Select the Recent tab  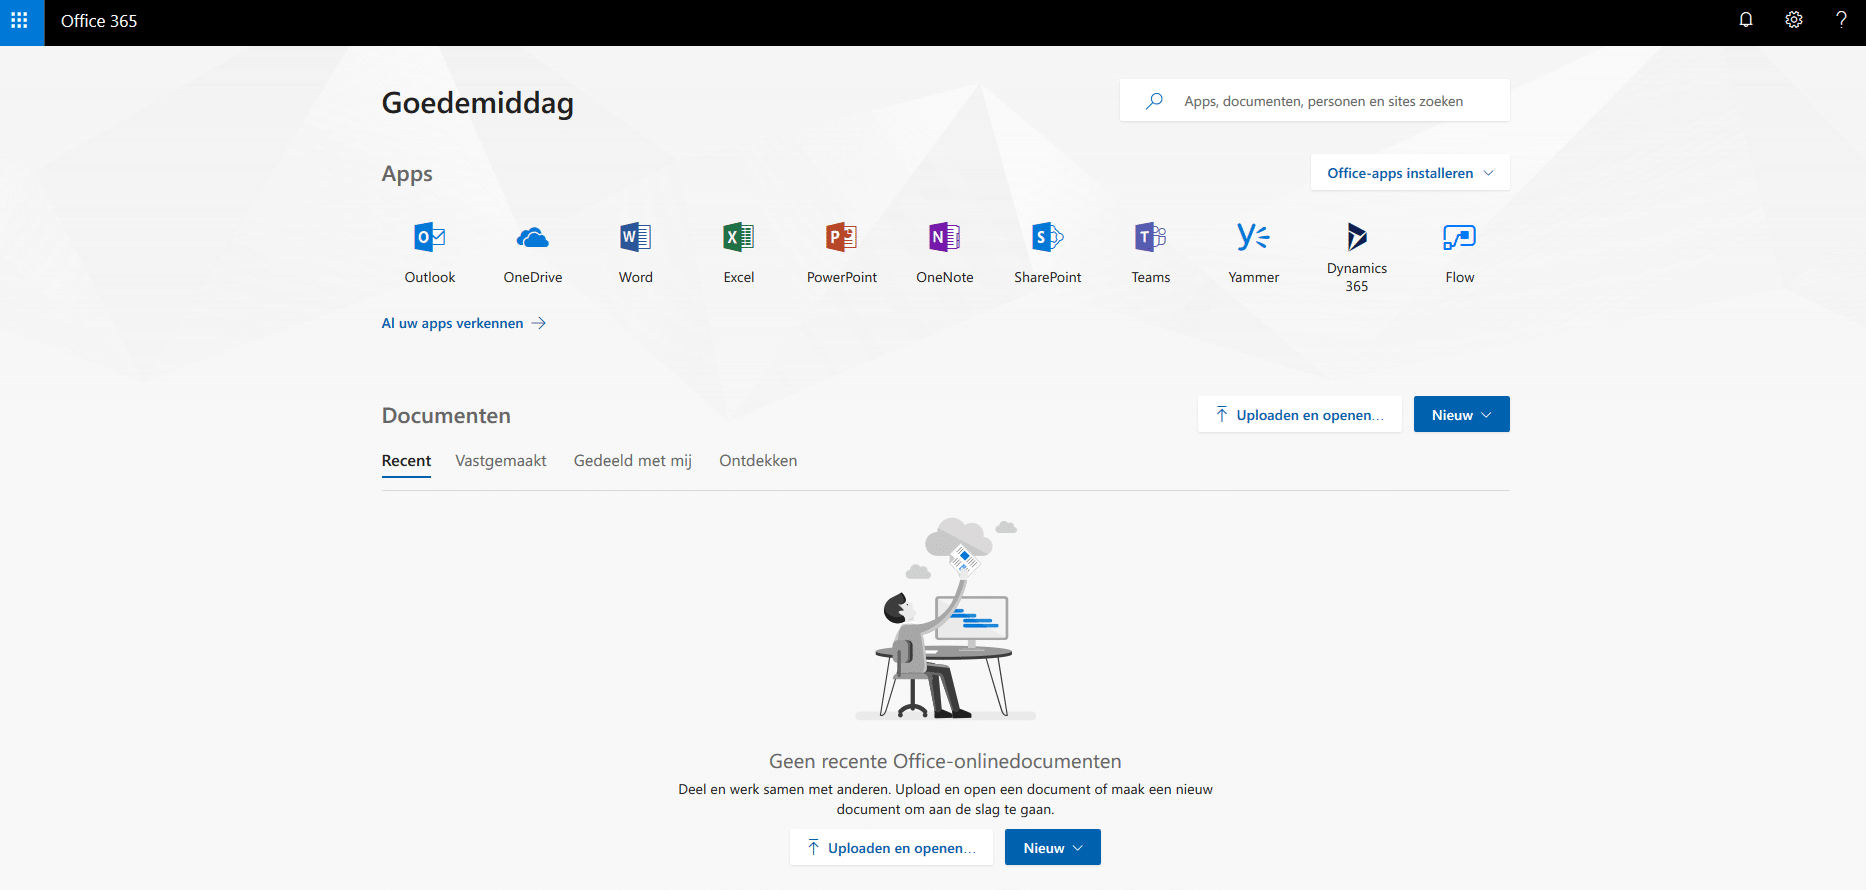point(406,461)
